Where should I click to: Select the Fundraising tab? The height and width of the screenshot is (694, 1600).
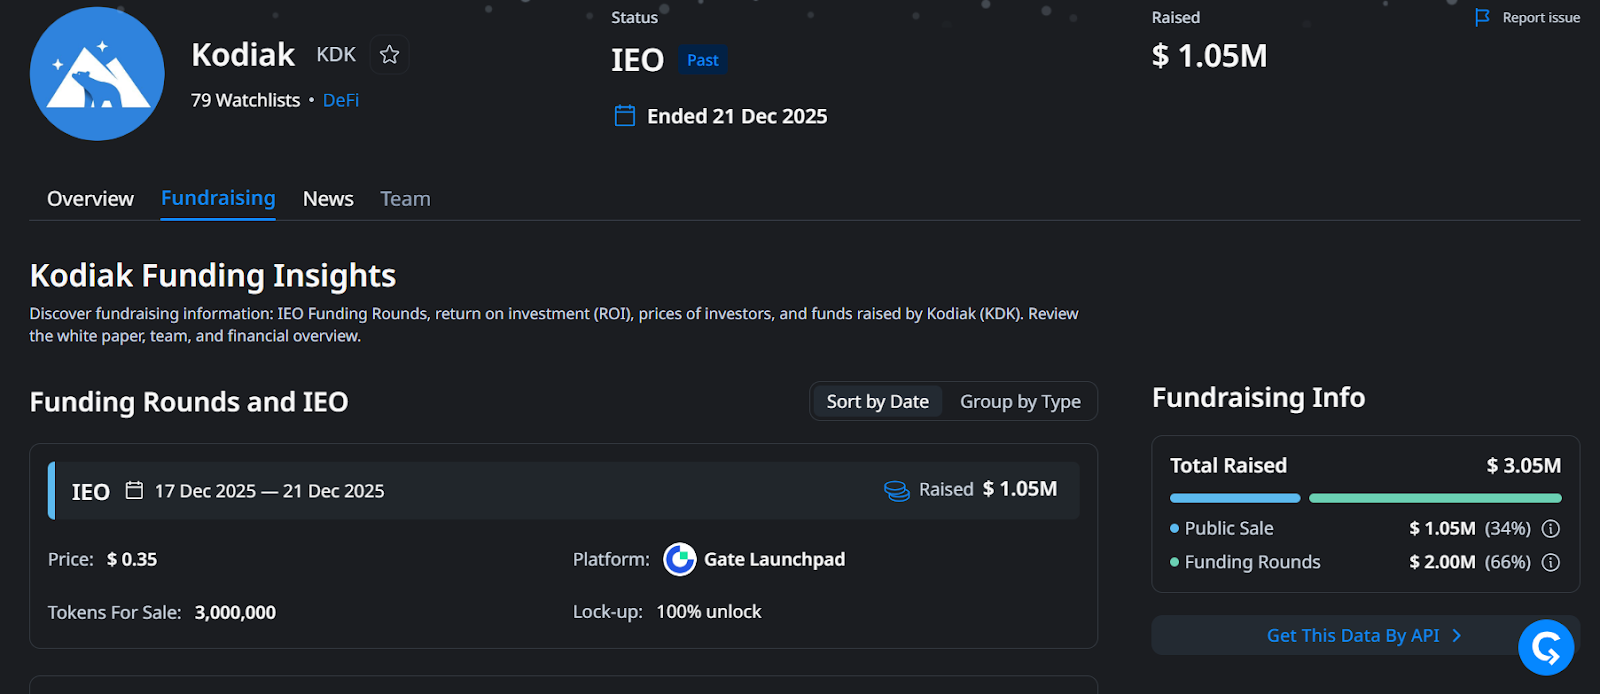(x=218, y=198)
